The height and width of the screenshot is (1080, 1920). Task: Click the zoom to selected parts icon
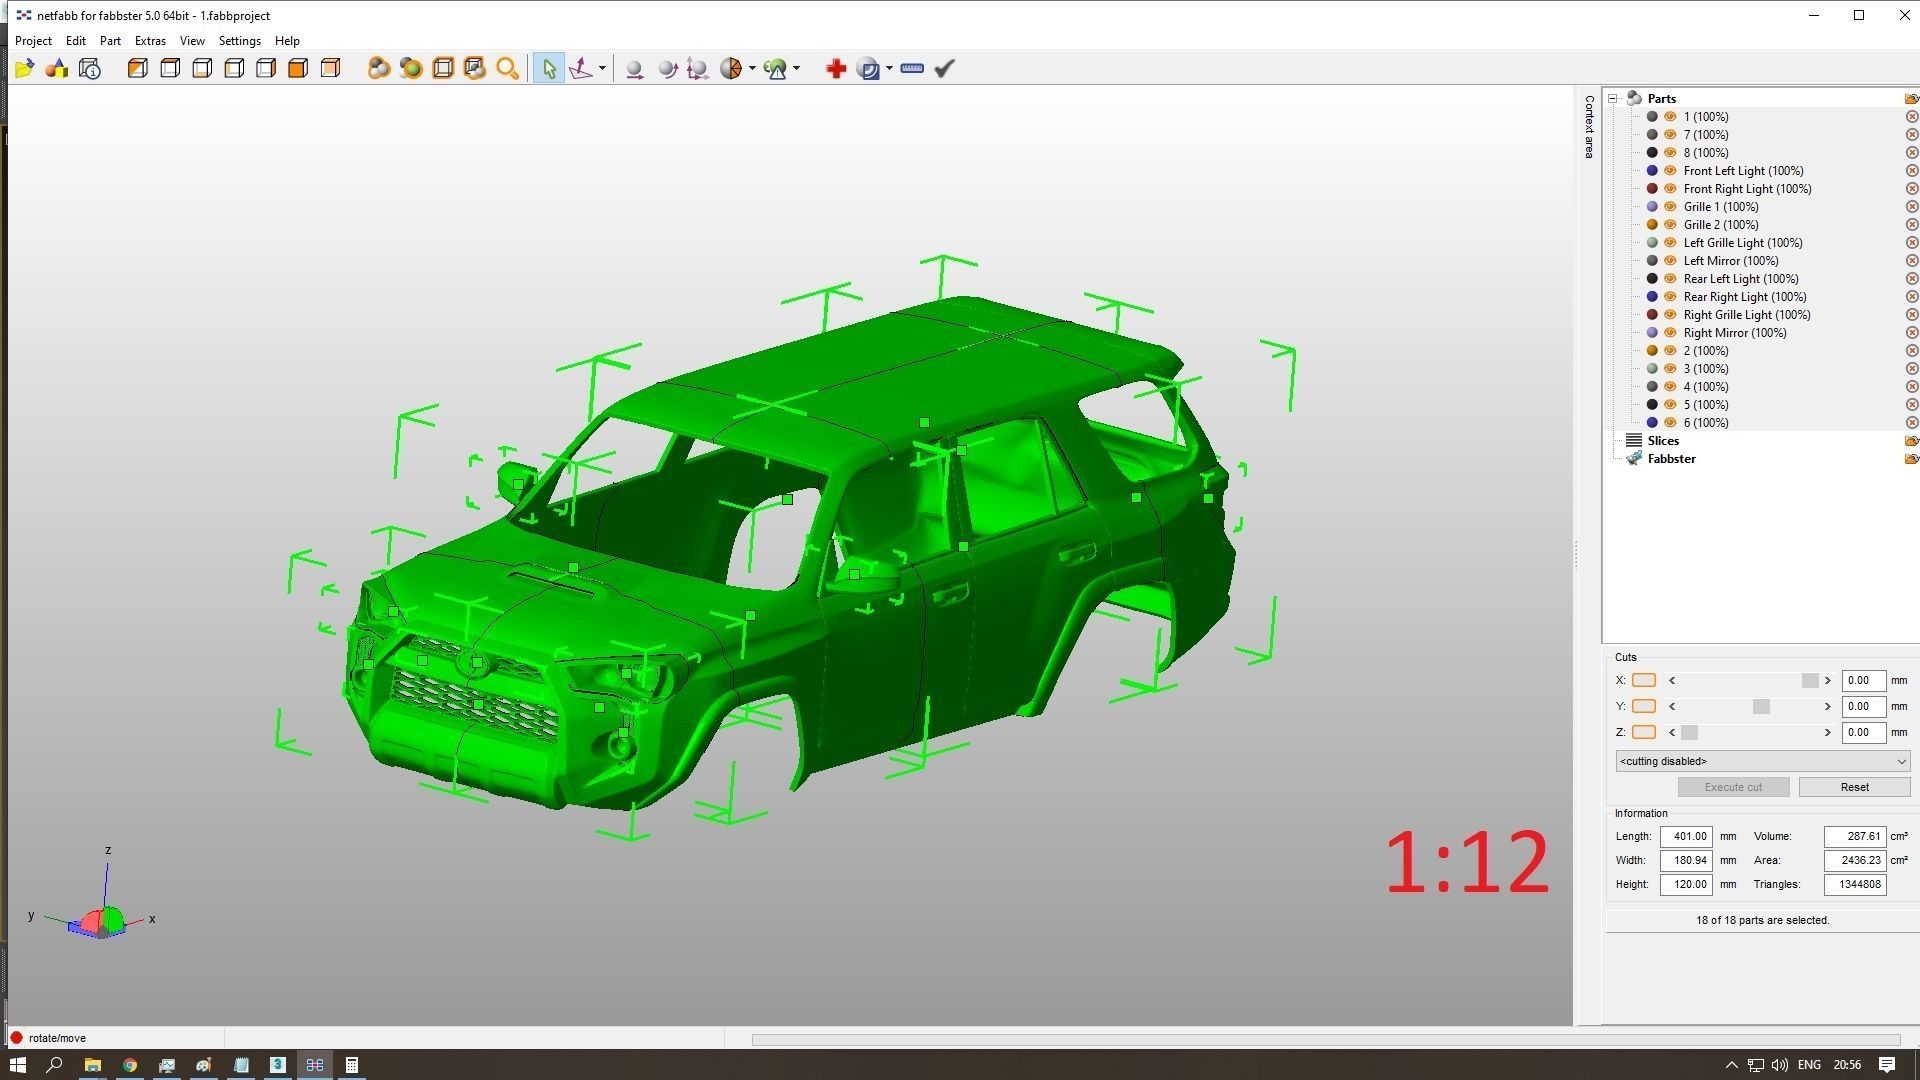(x=410, y=68)
